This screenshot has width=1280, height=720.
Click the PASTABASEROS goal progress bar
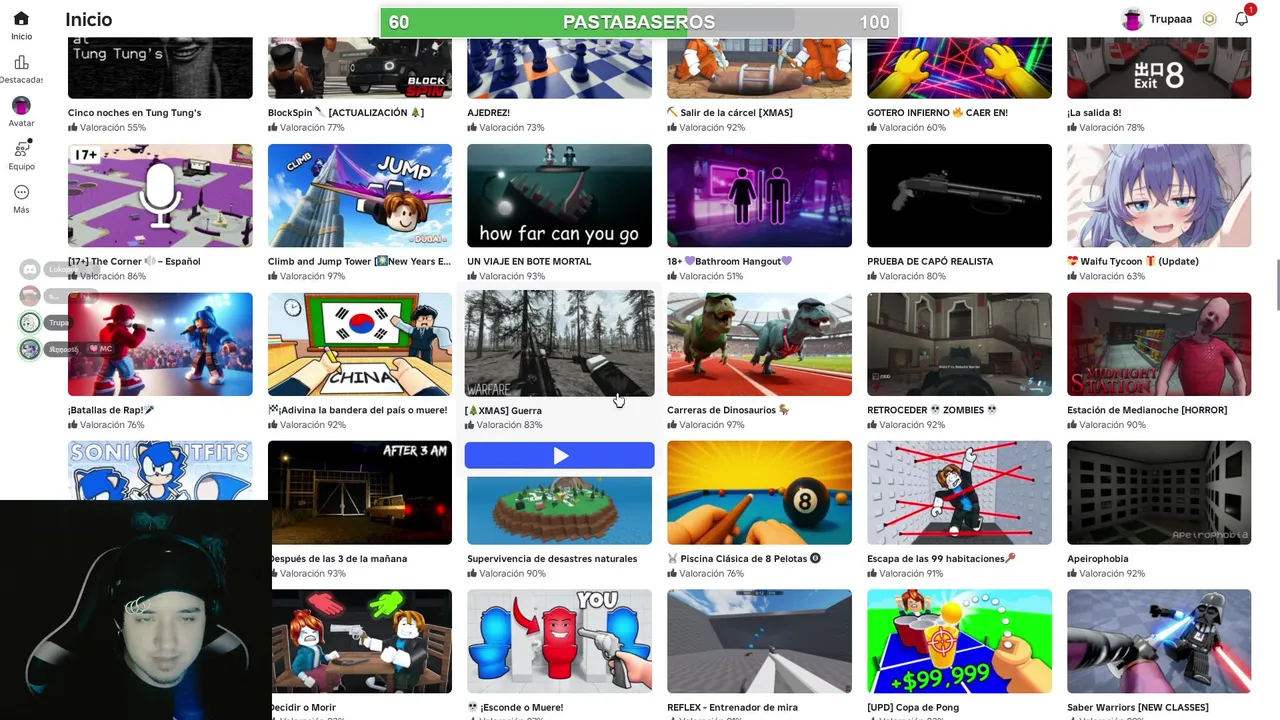(639, 22)
